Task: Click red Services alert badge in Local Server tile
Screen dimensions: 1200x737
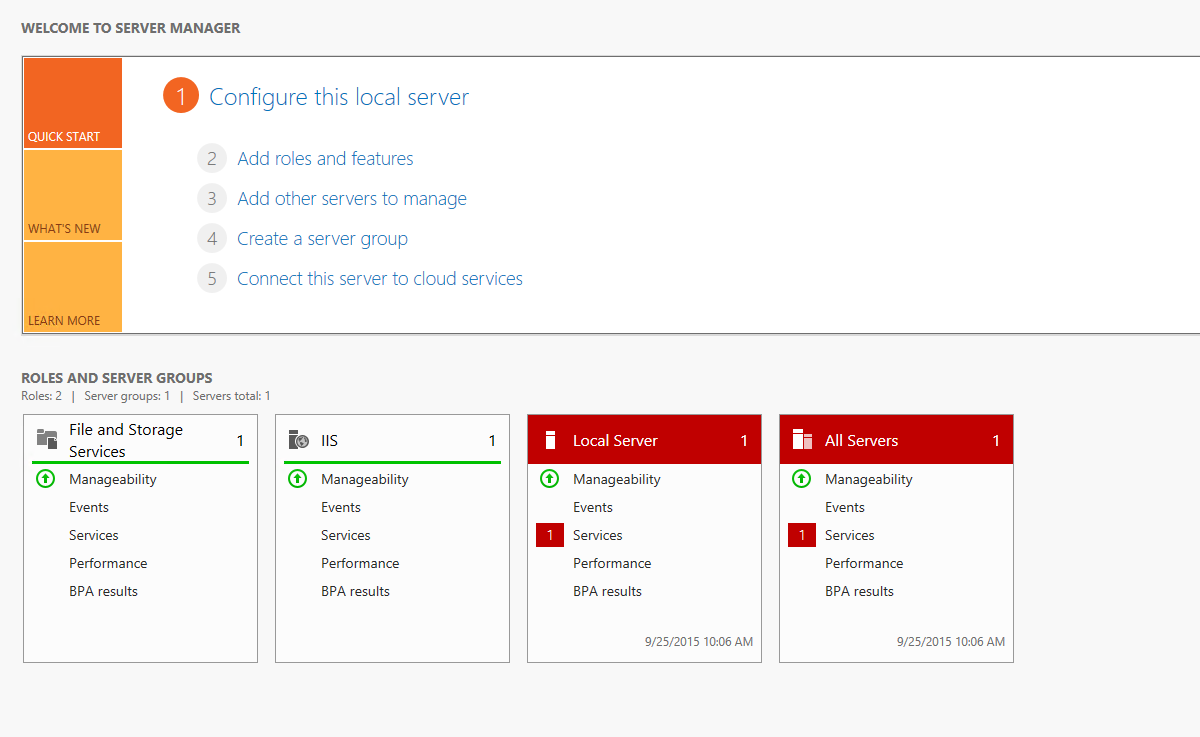Action: click(x=550, y=535)
